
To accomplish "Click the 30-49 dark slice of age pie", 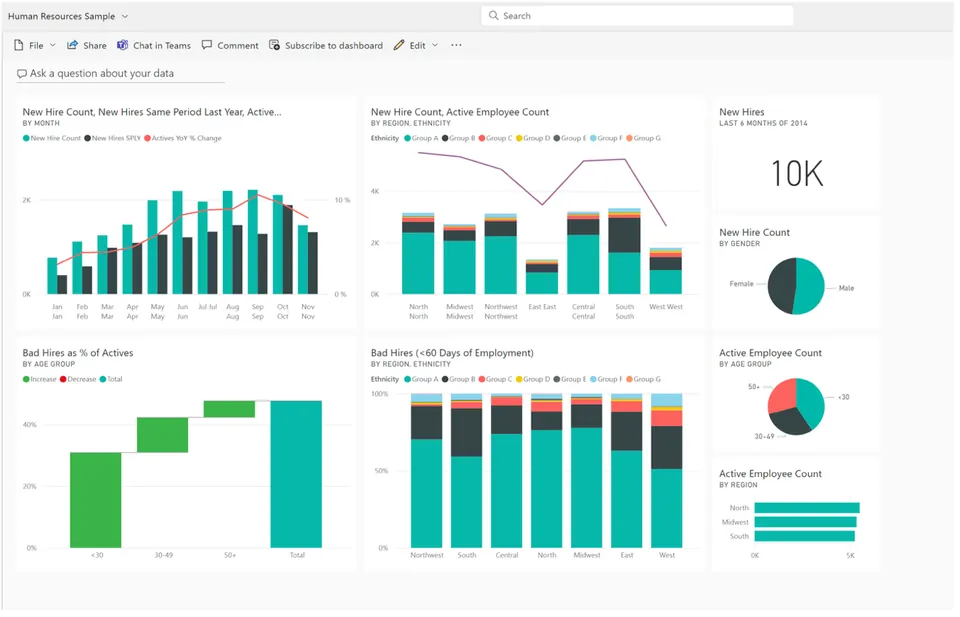I will [x=791, y=421].
